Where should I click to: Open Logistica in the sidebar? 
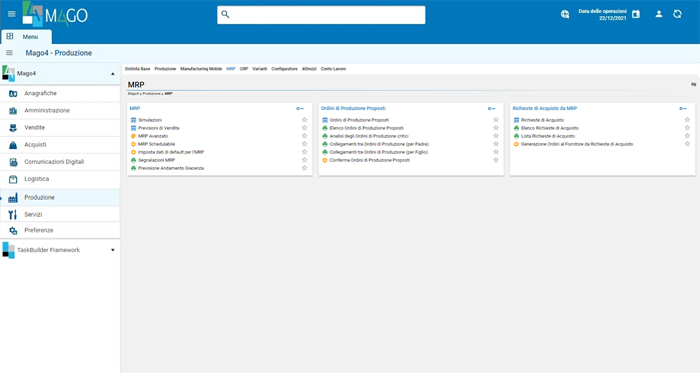point(60,179)
